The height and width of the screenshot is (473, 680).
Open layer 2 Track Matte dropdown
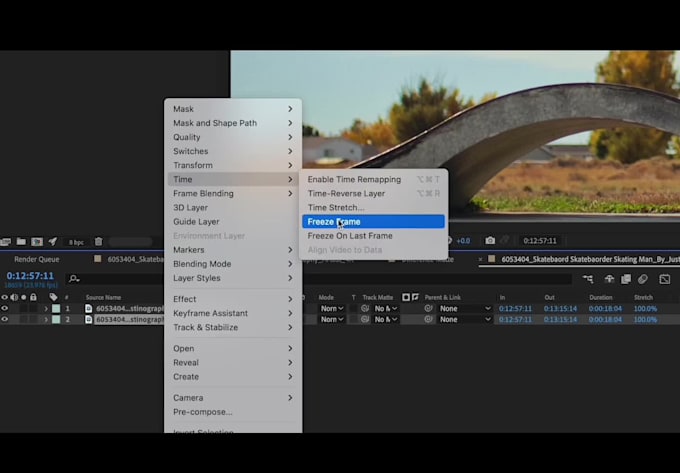386,320
